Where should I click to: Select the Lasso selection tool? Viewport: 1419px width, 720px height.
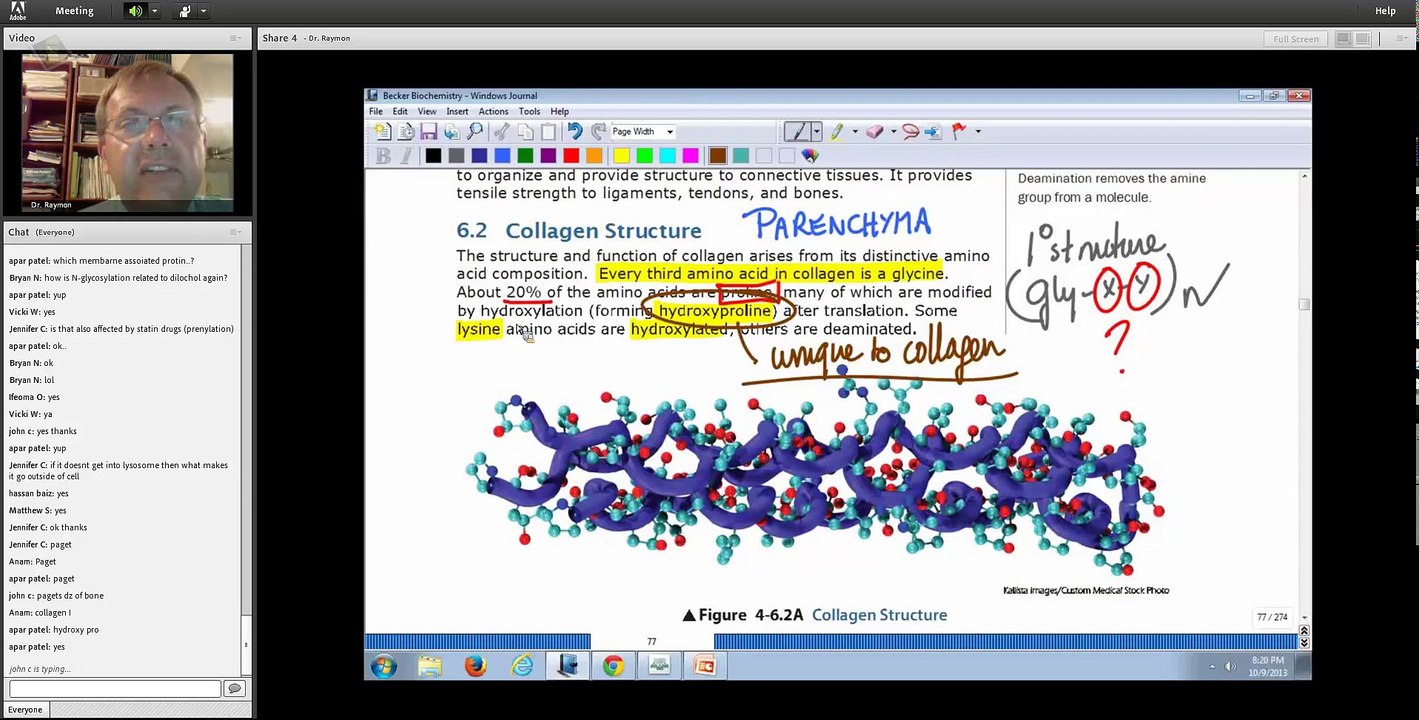910,131
